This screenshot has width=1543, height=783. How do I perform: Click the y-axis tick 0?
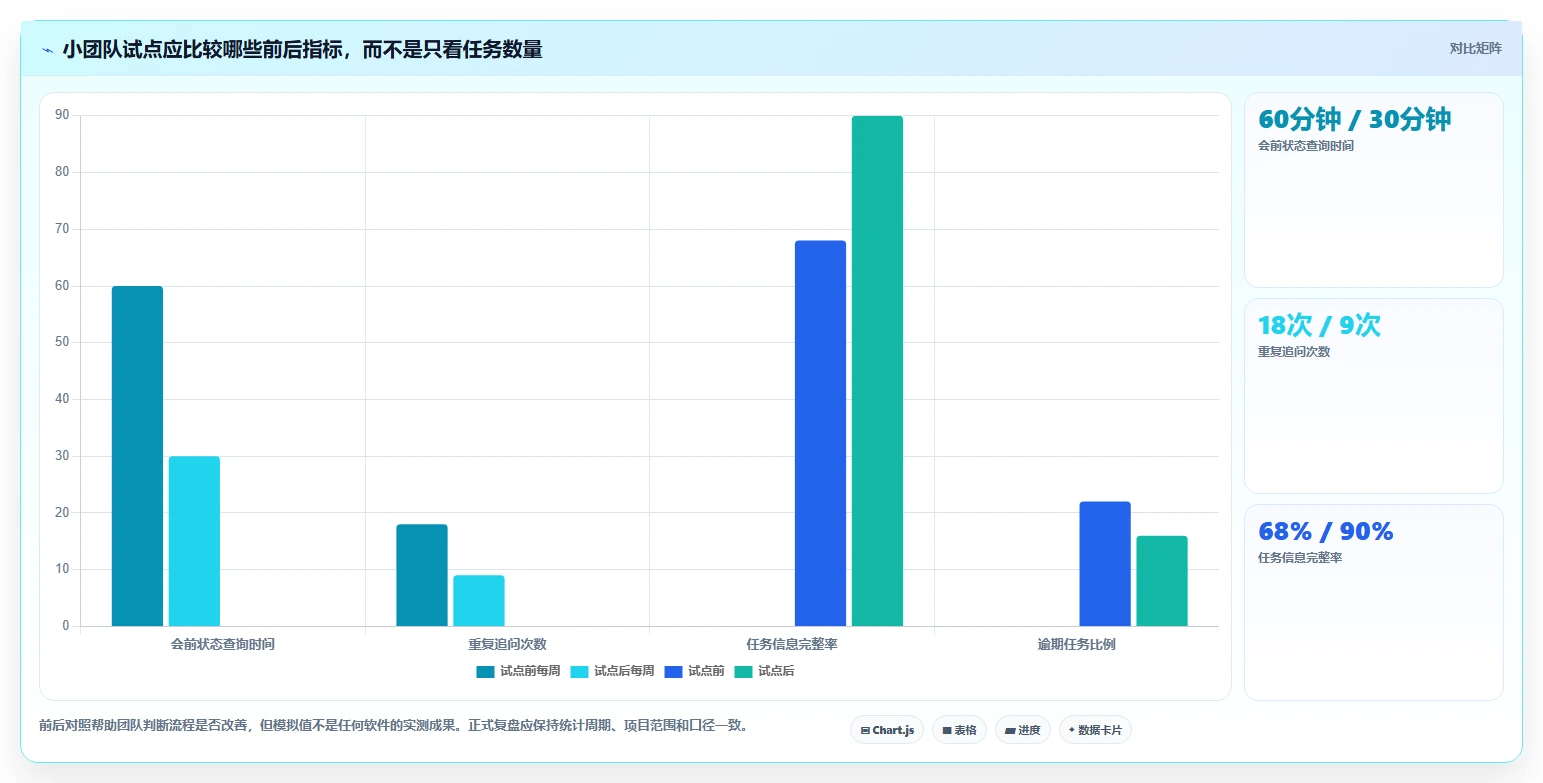[x=66, y=626]
